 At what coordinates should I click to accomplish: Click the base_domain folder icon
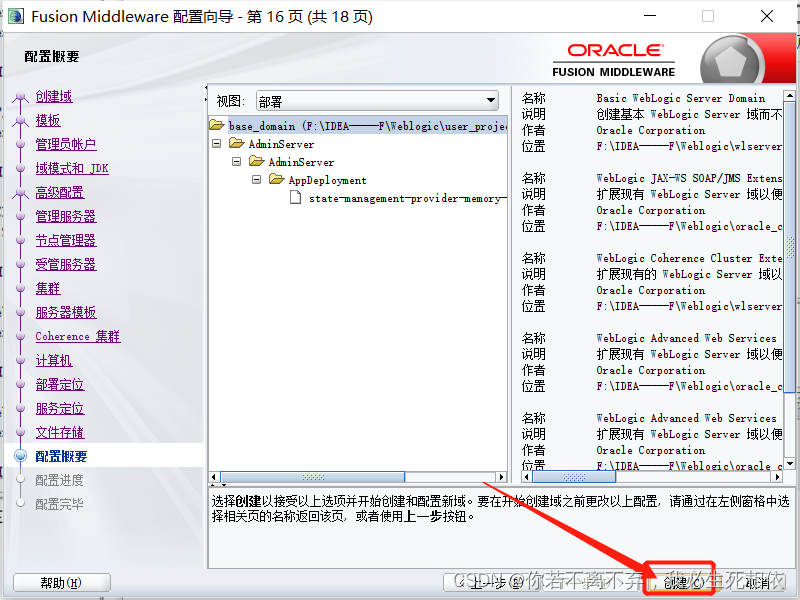tap(217, 124)
